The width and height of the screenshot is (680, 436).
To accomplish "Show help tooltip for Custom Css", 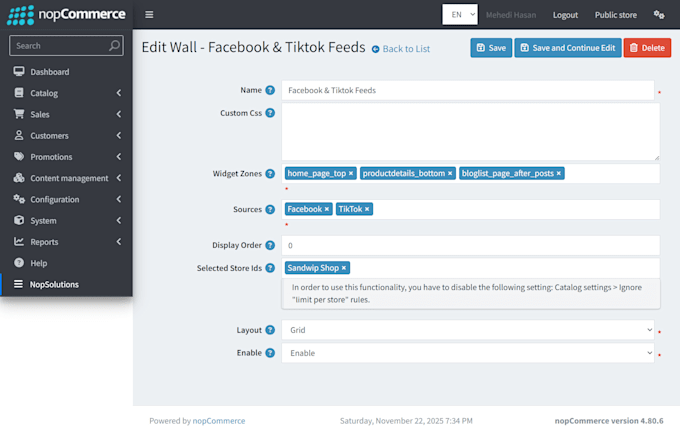I will (270, 113).
